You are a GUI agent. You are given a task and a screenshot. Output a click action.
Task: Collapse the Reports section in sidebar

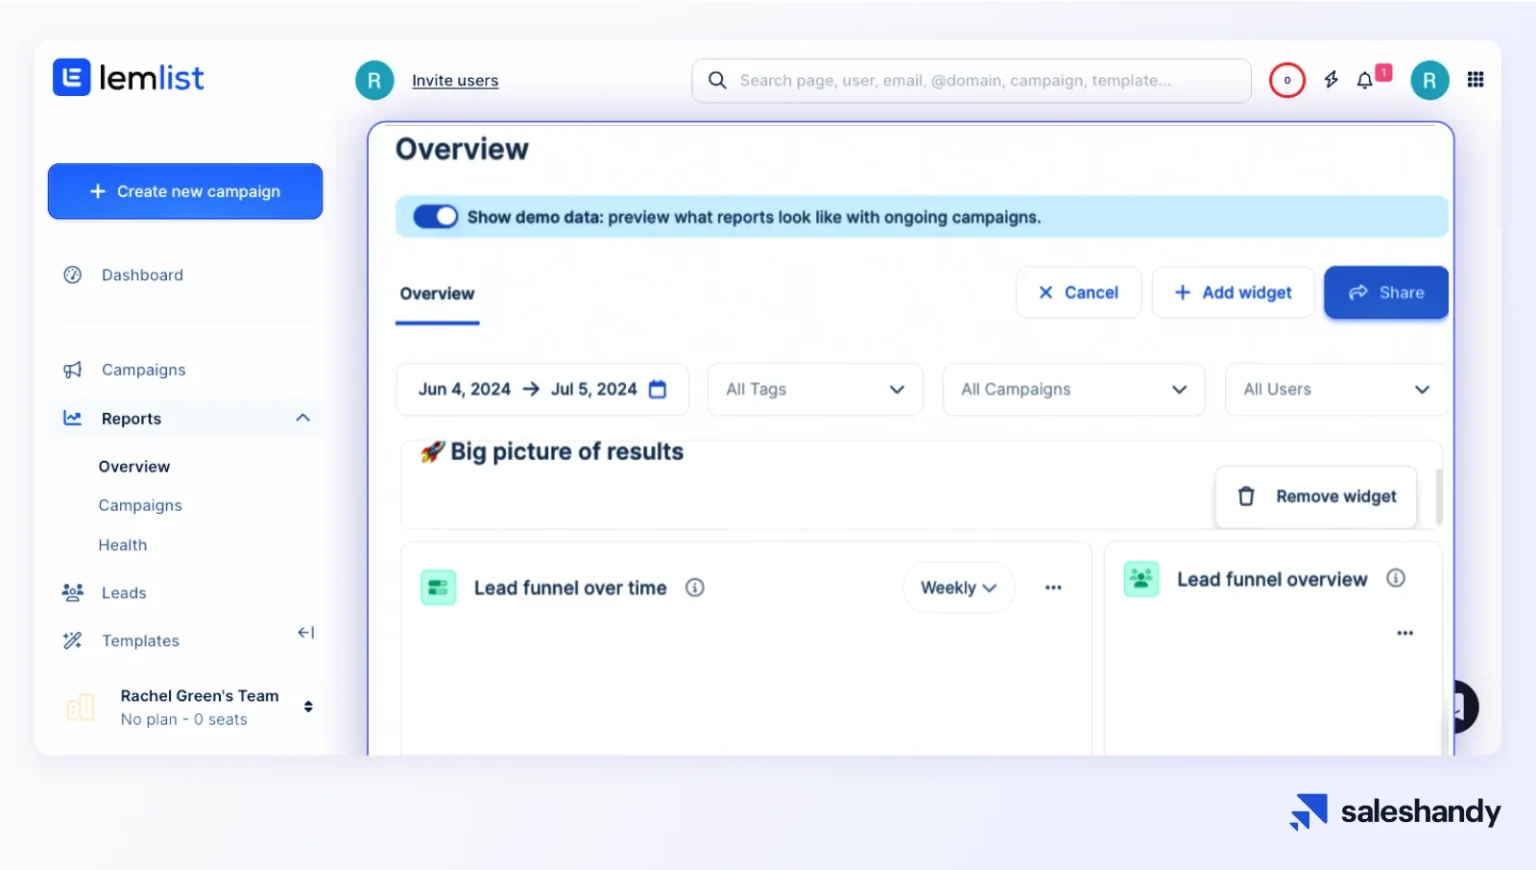[x=303, y=418]
